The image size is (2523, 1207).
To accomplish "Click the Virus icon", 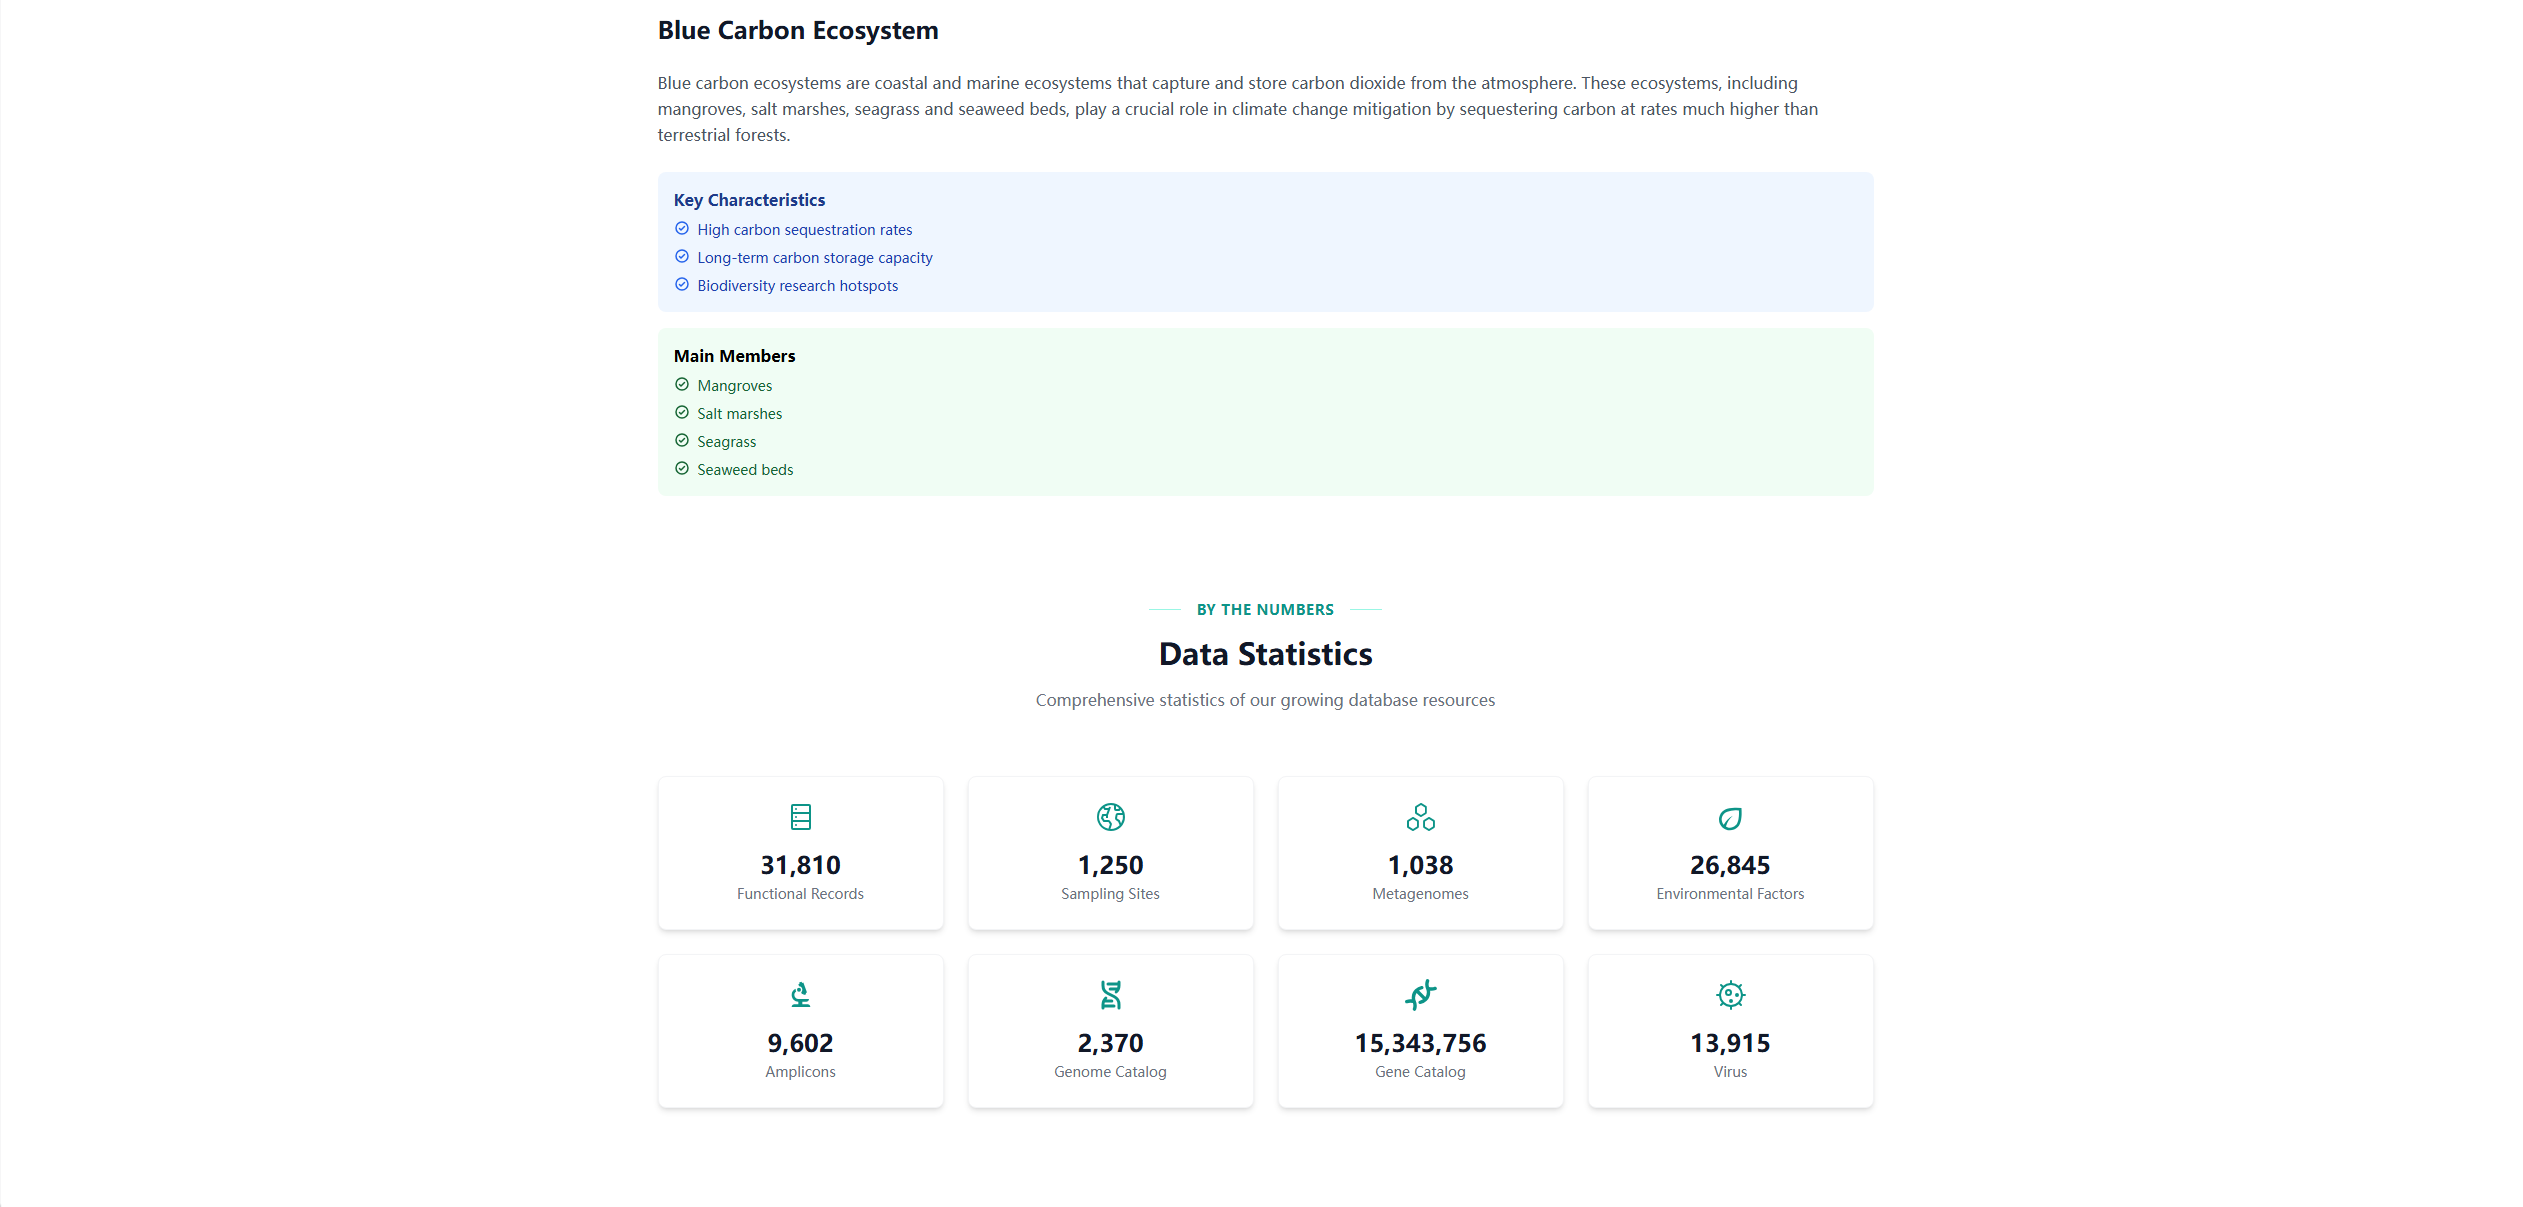I will pos(1730,995).
